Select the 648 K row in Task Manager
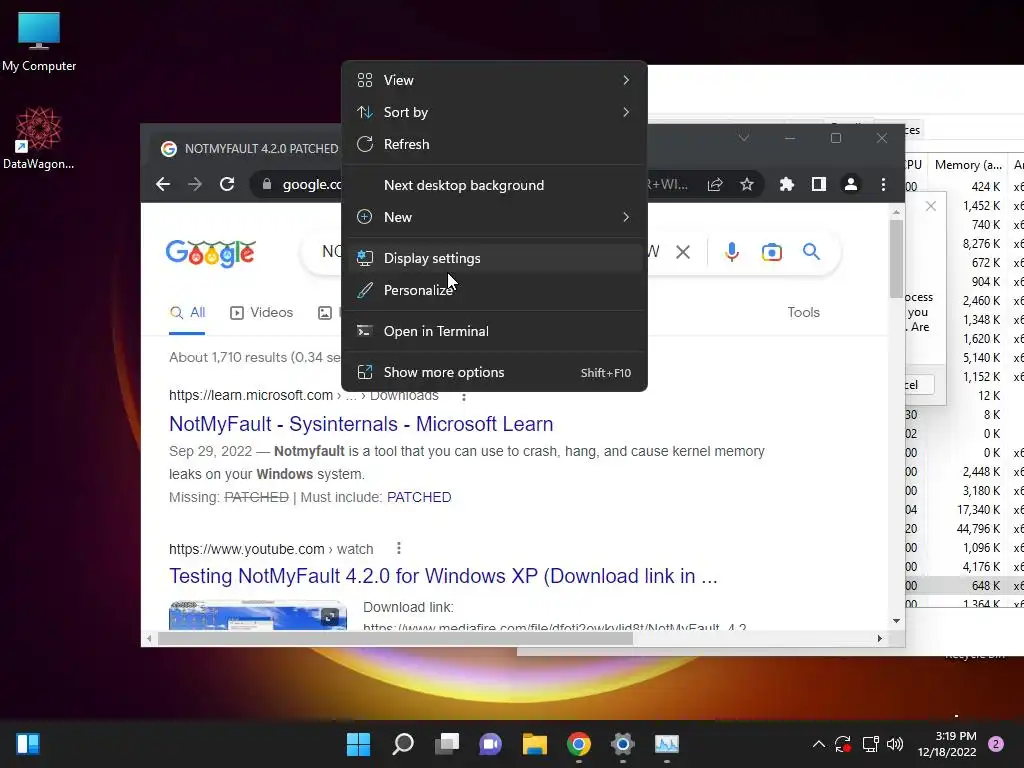Viewport: 1024px width, 768px height. 964,586
